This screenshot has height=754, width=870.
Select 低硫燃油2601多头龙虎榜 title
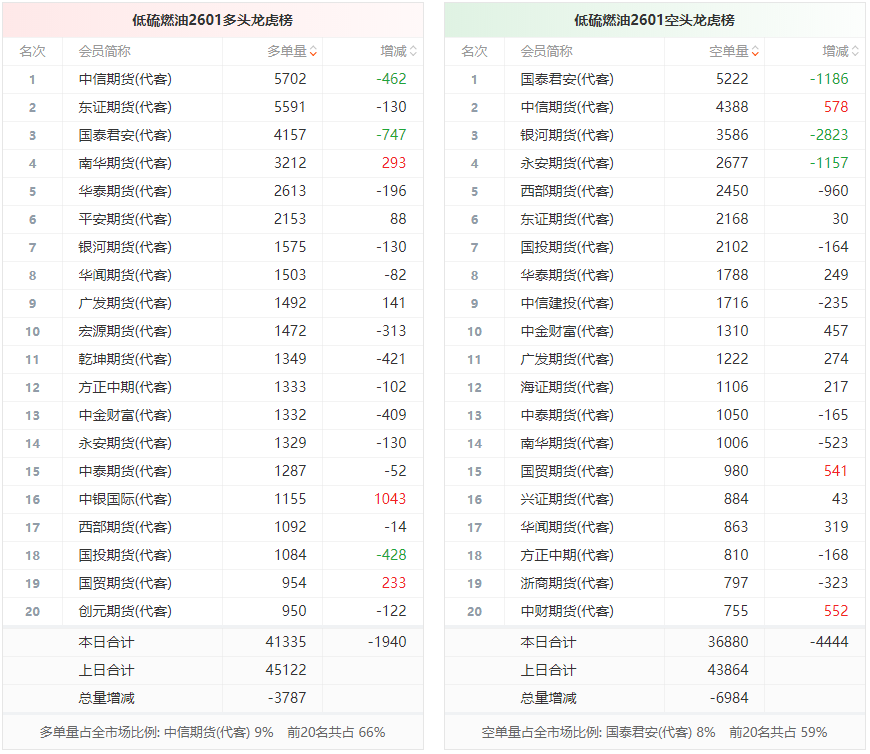click(213, 21)
